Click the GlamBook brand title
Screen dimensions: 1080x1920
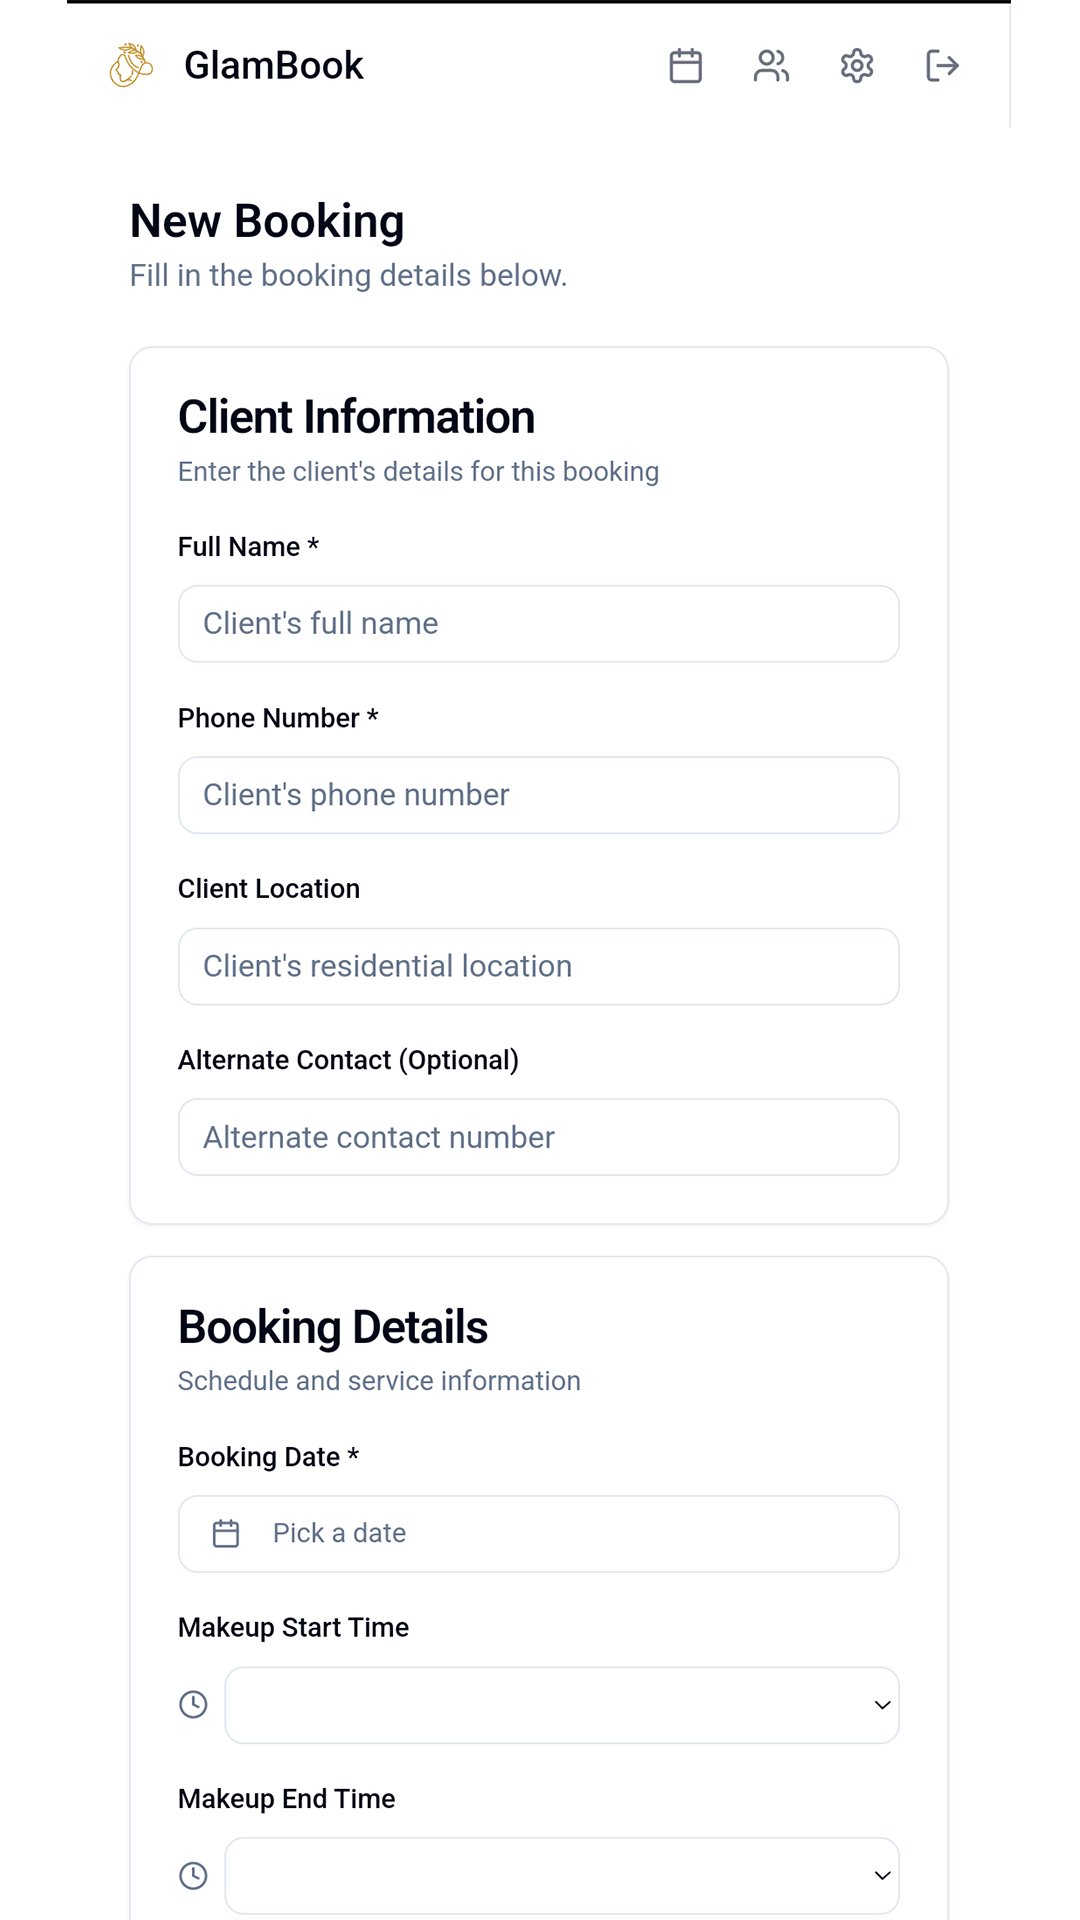[274, 66]
